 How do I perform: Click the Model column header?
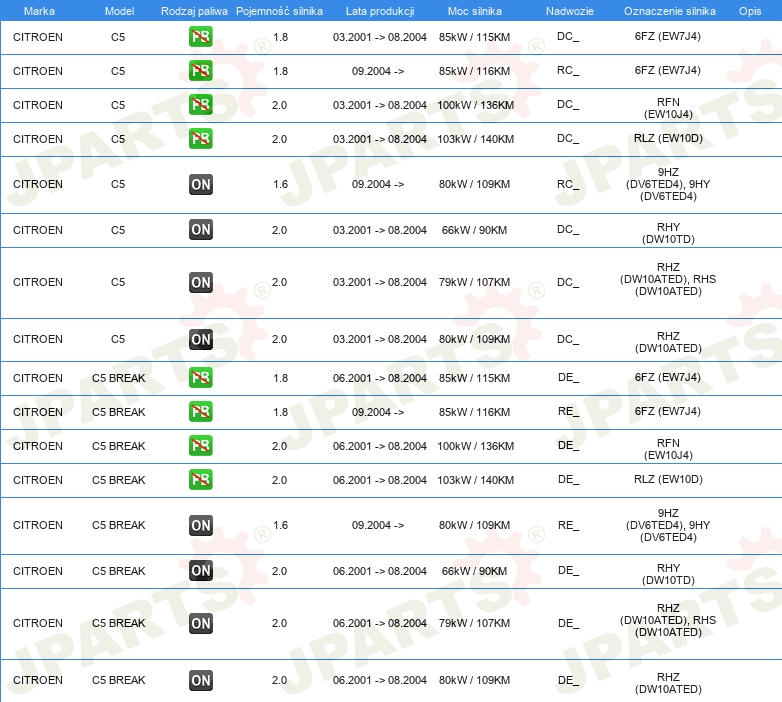point(120,11)
